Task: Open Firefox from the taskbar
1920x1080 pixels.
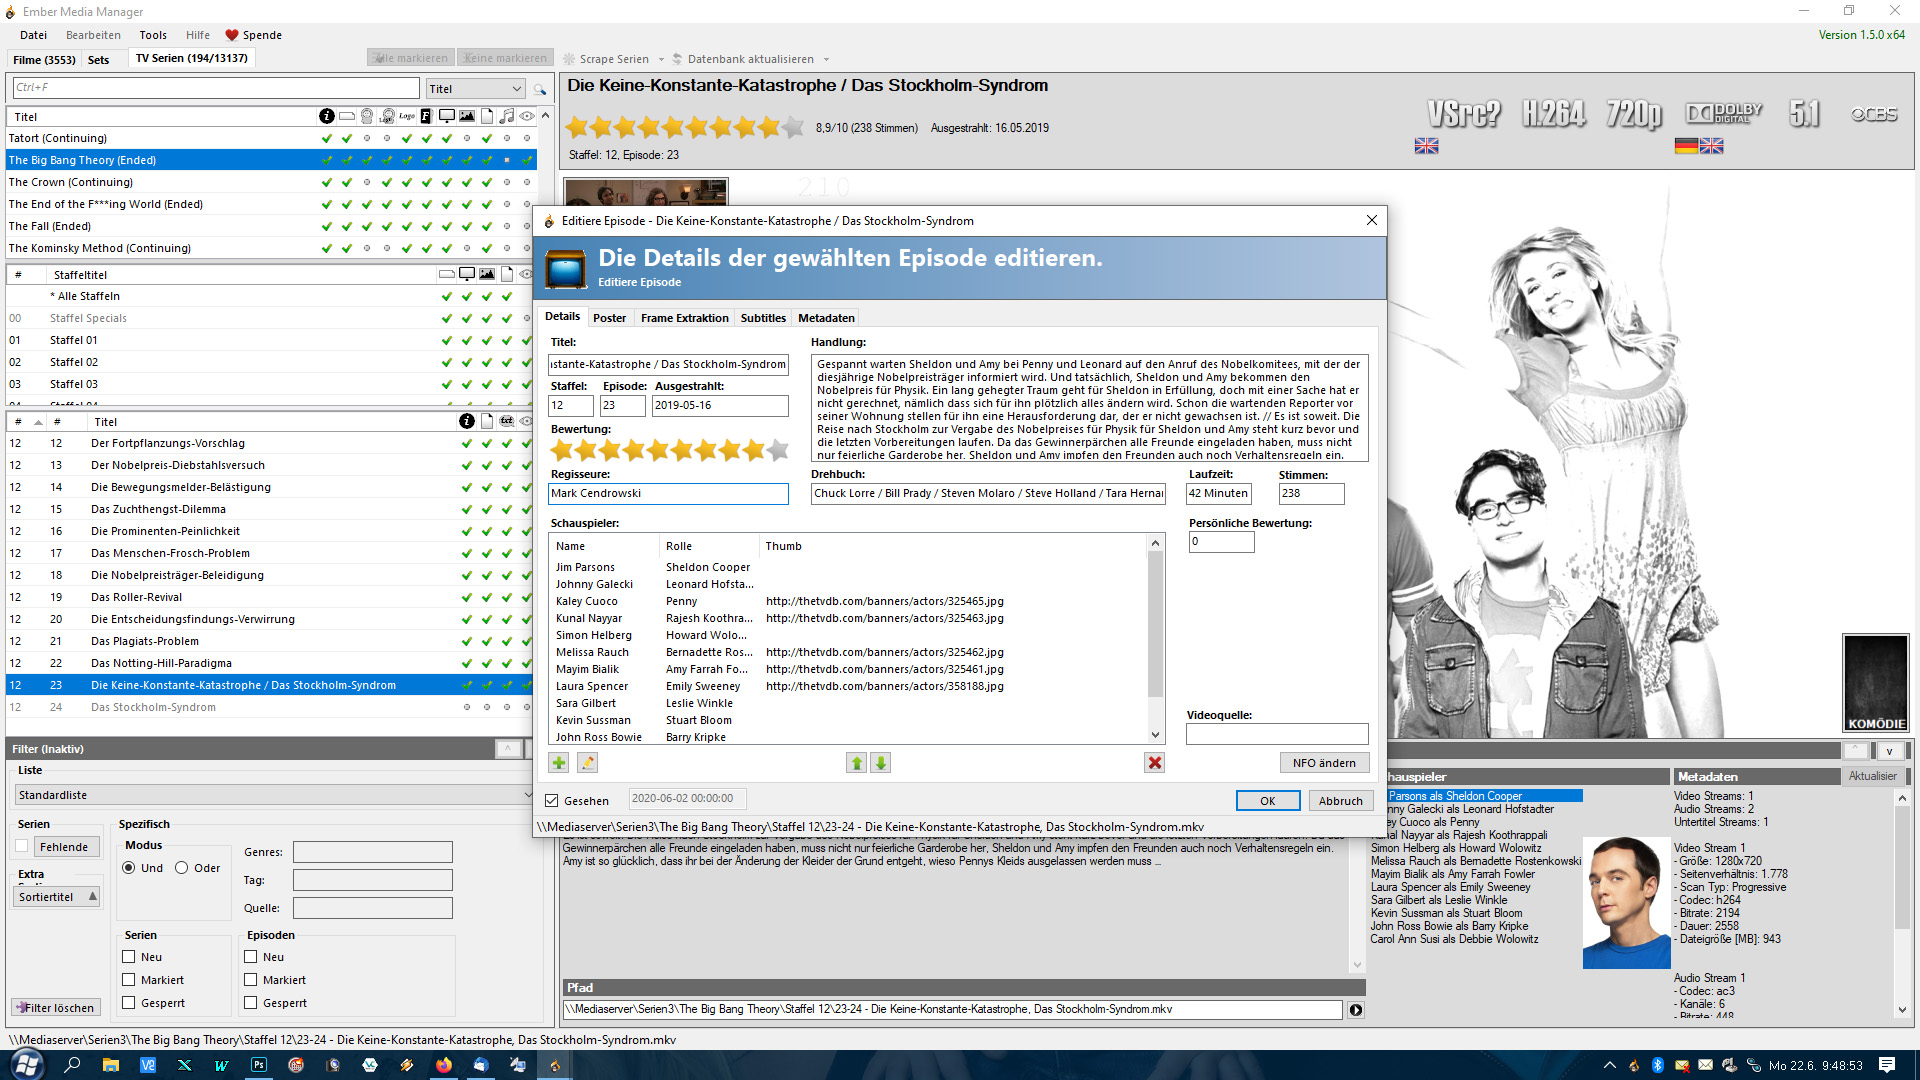Action: coord(444,1065)
